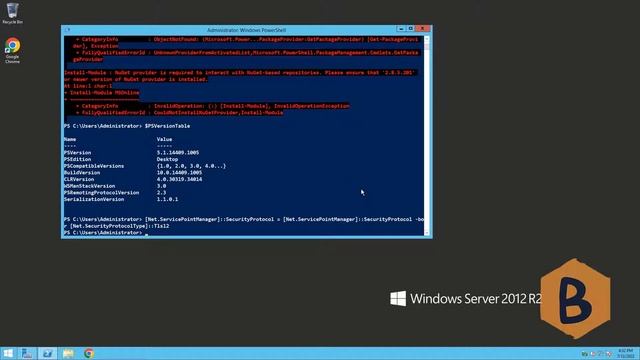This screenshot has height=360, width=640.
Task: Select PowerShell taskbar button
Action: coord(48,353)
